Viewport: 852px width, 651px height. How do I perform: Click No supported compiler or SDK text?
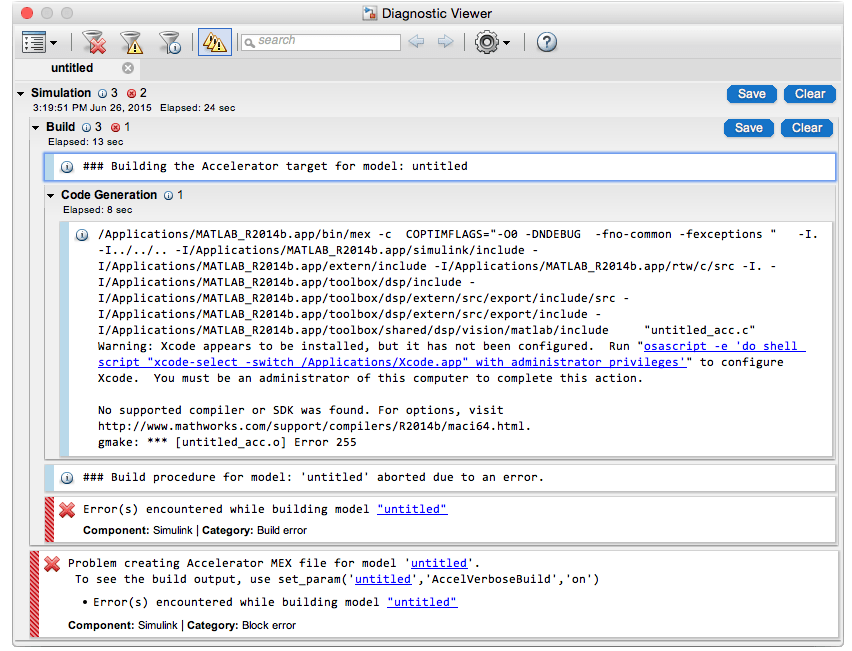(x=300, y=410)
